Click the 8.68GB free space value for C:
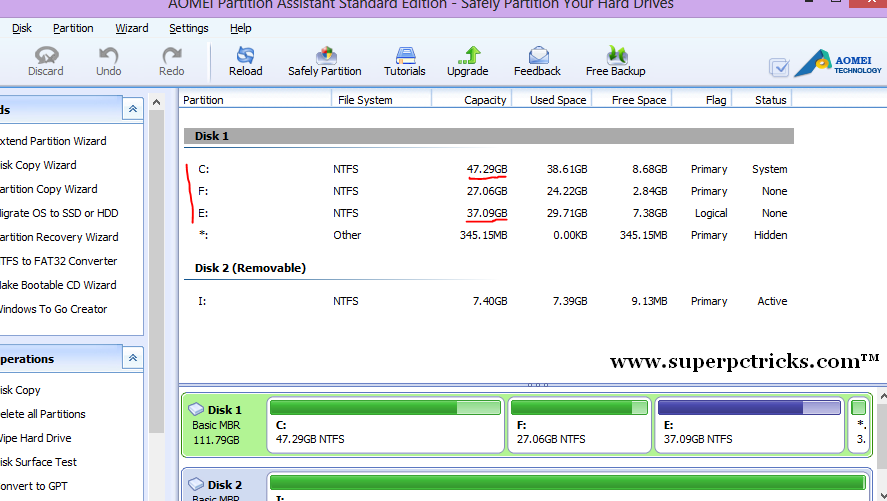The image size is (887, 501). coord(650,169)
